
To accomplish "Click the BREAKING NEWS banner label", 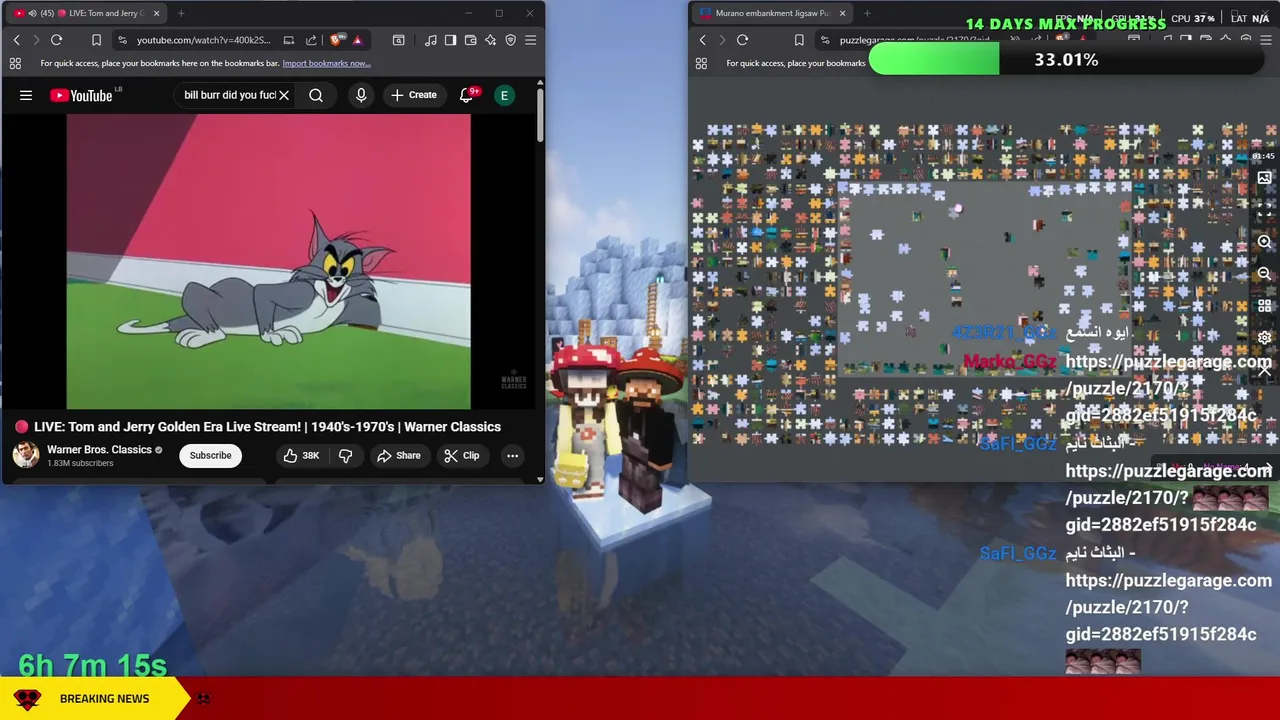I will 104,698.
